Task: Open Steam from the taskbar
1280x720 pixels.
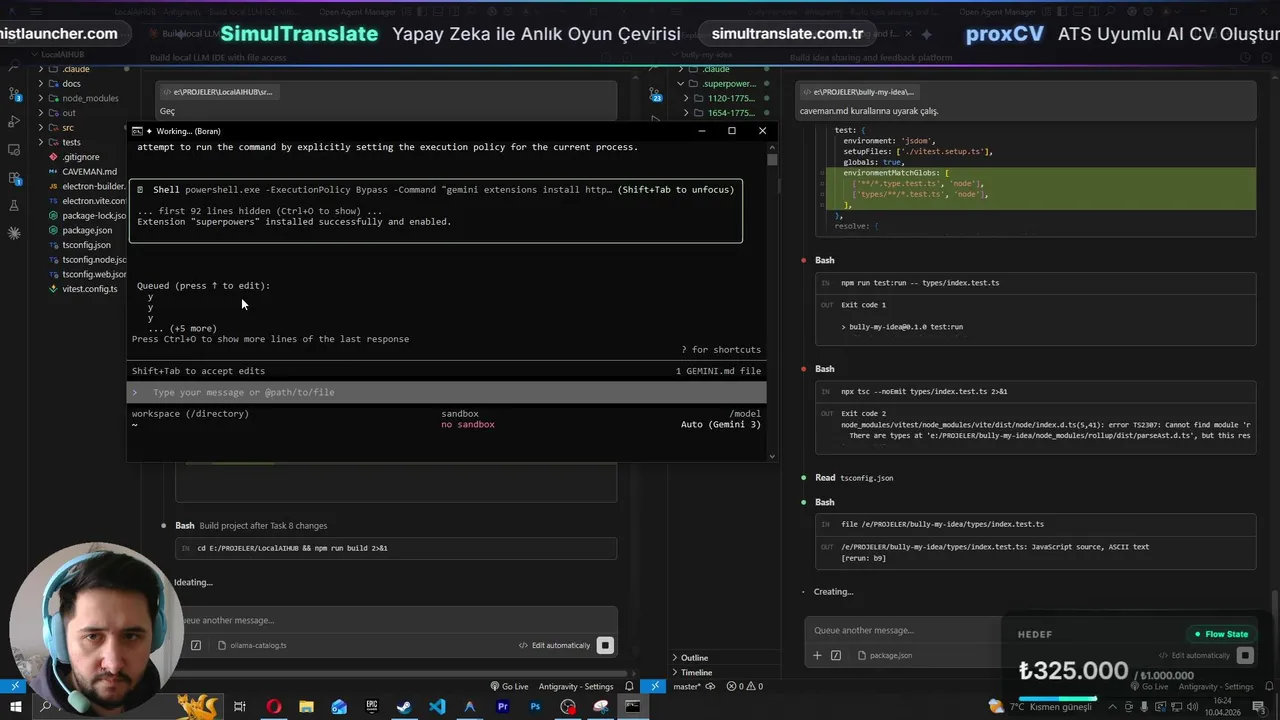Action: coord(404,707)
